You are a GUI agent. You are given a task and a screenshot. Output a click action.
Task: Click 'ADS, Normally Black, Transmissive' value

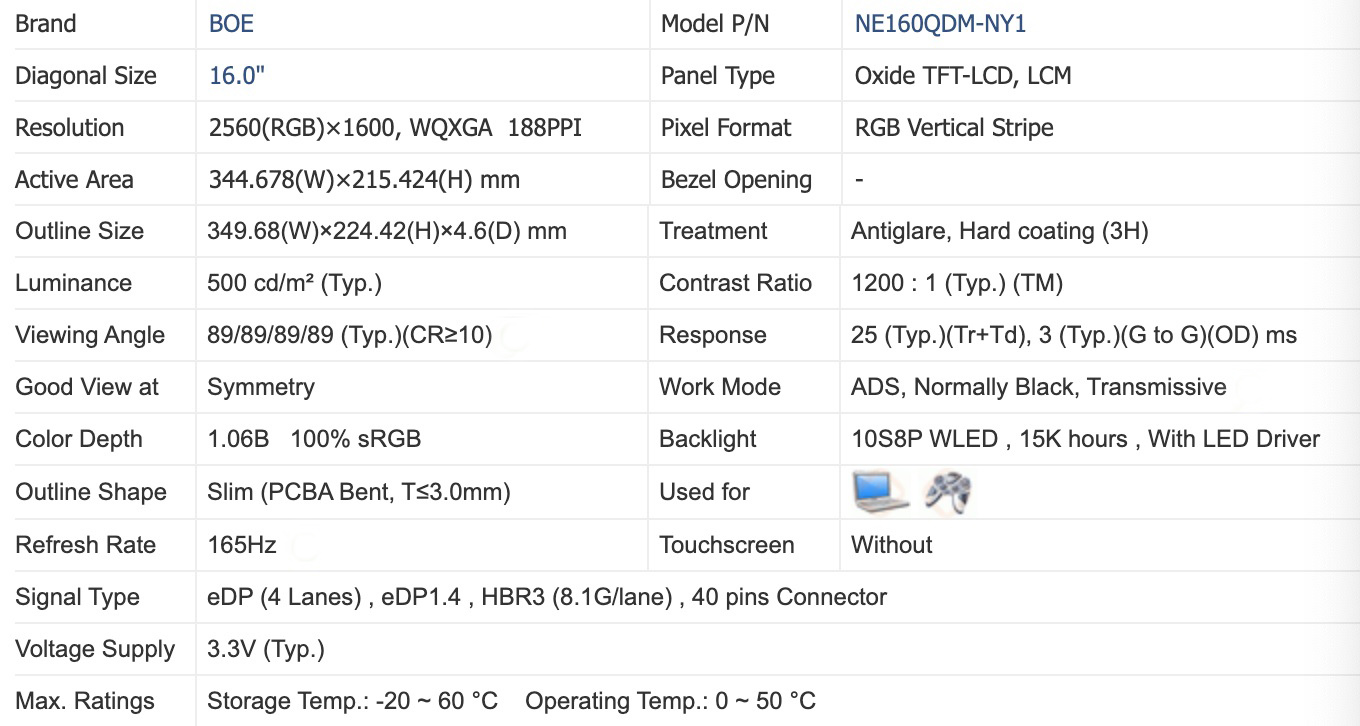[1038, 387]
